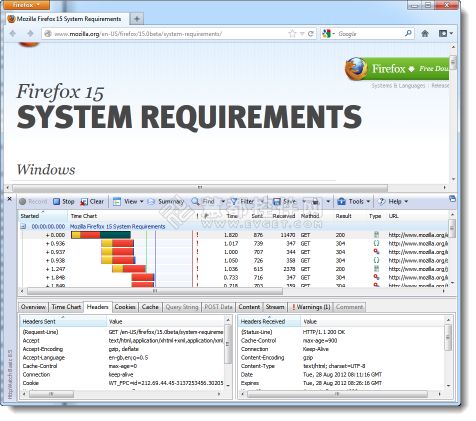Go back with the browser back arrow
This screenshot has height=421, width=476.
13,34
